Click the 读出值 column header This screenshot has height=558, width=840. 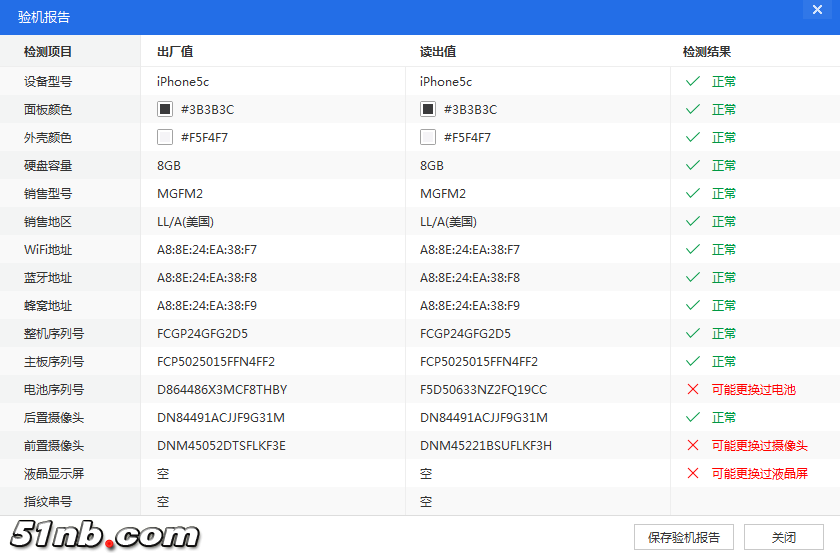(438, 52)
